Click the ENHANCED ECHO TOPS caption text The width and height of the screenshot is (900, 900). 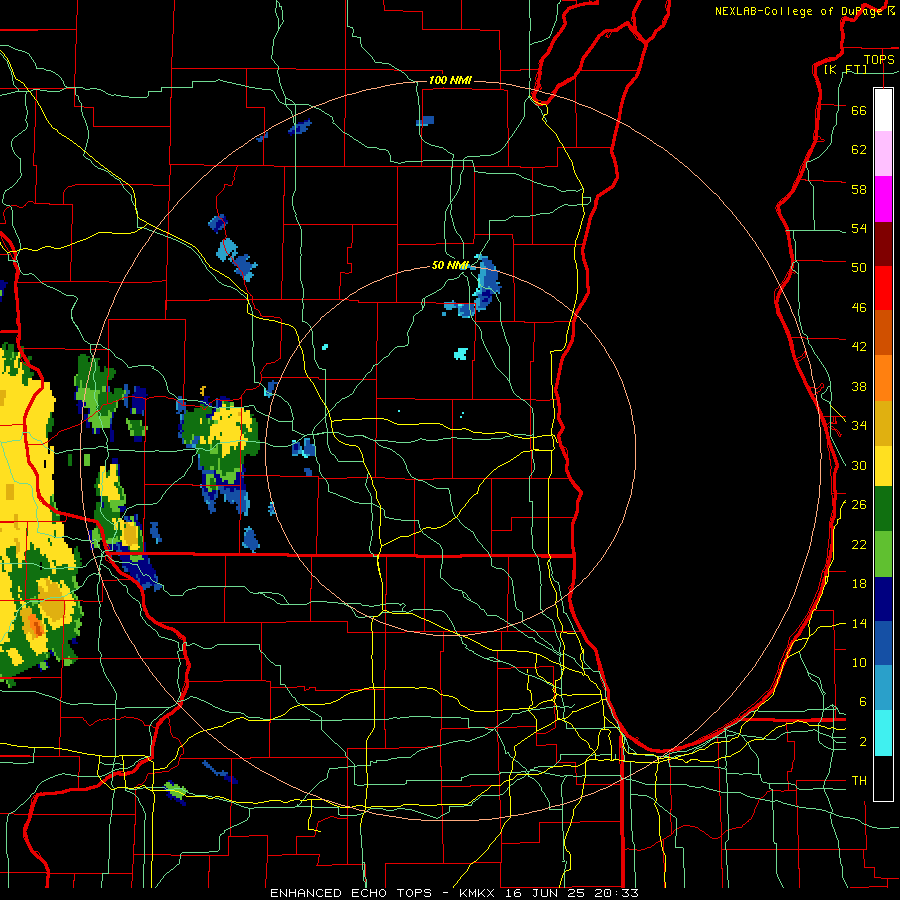click(x=351, y=893)
